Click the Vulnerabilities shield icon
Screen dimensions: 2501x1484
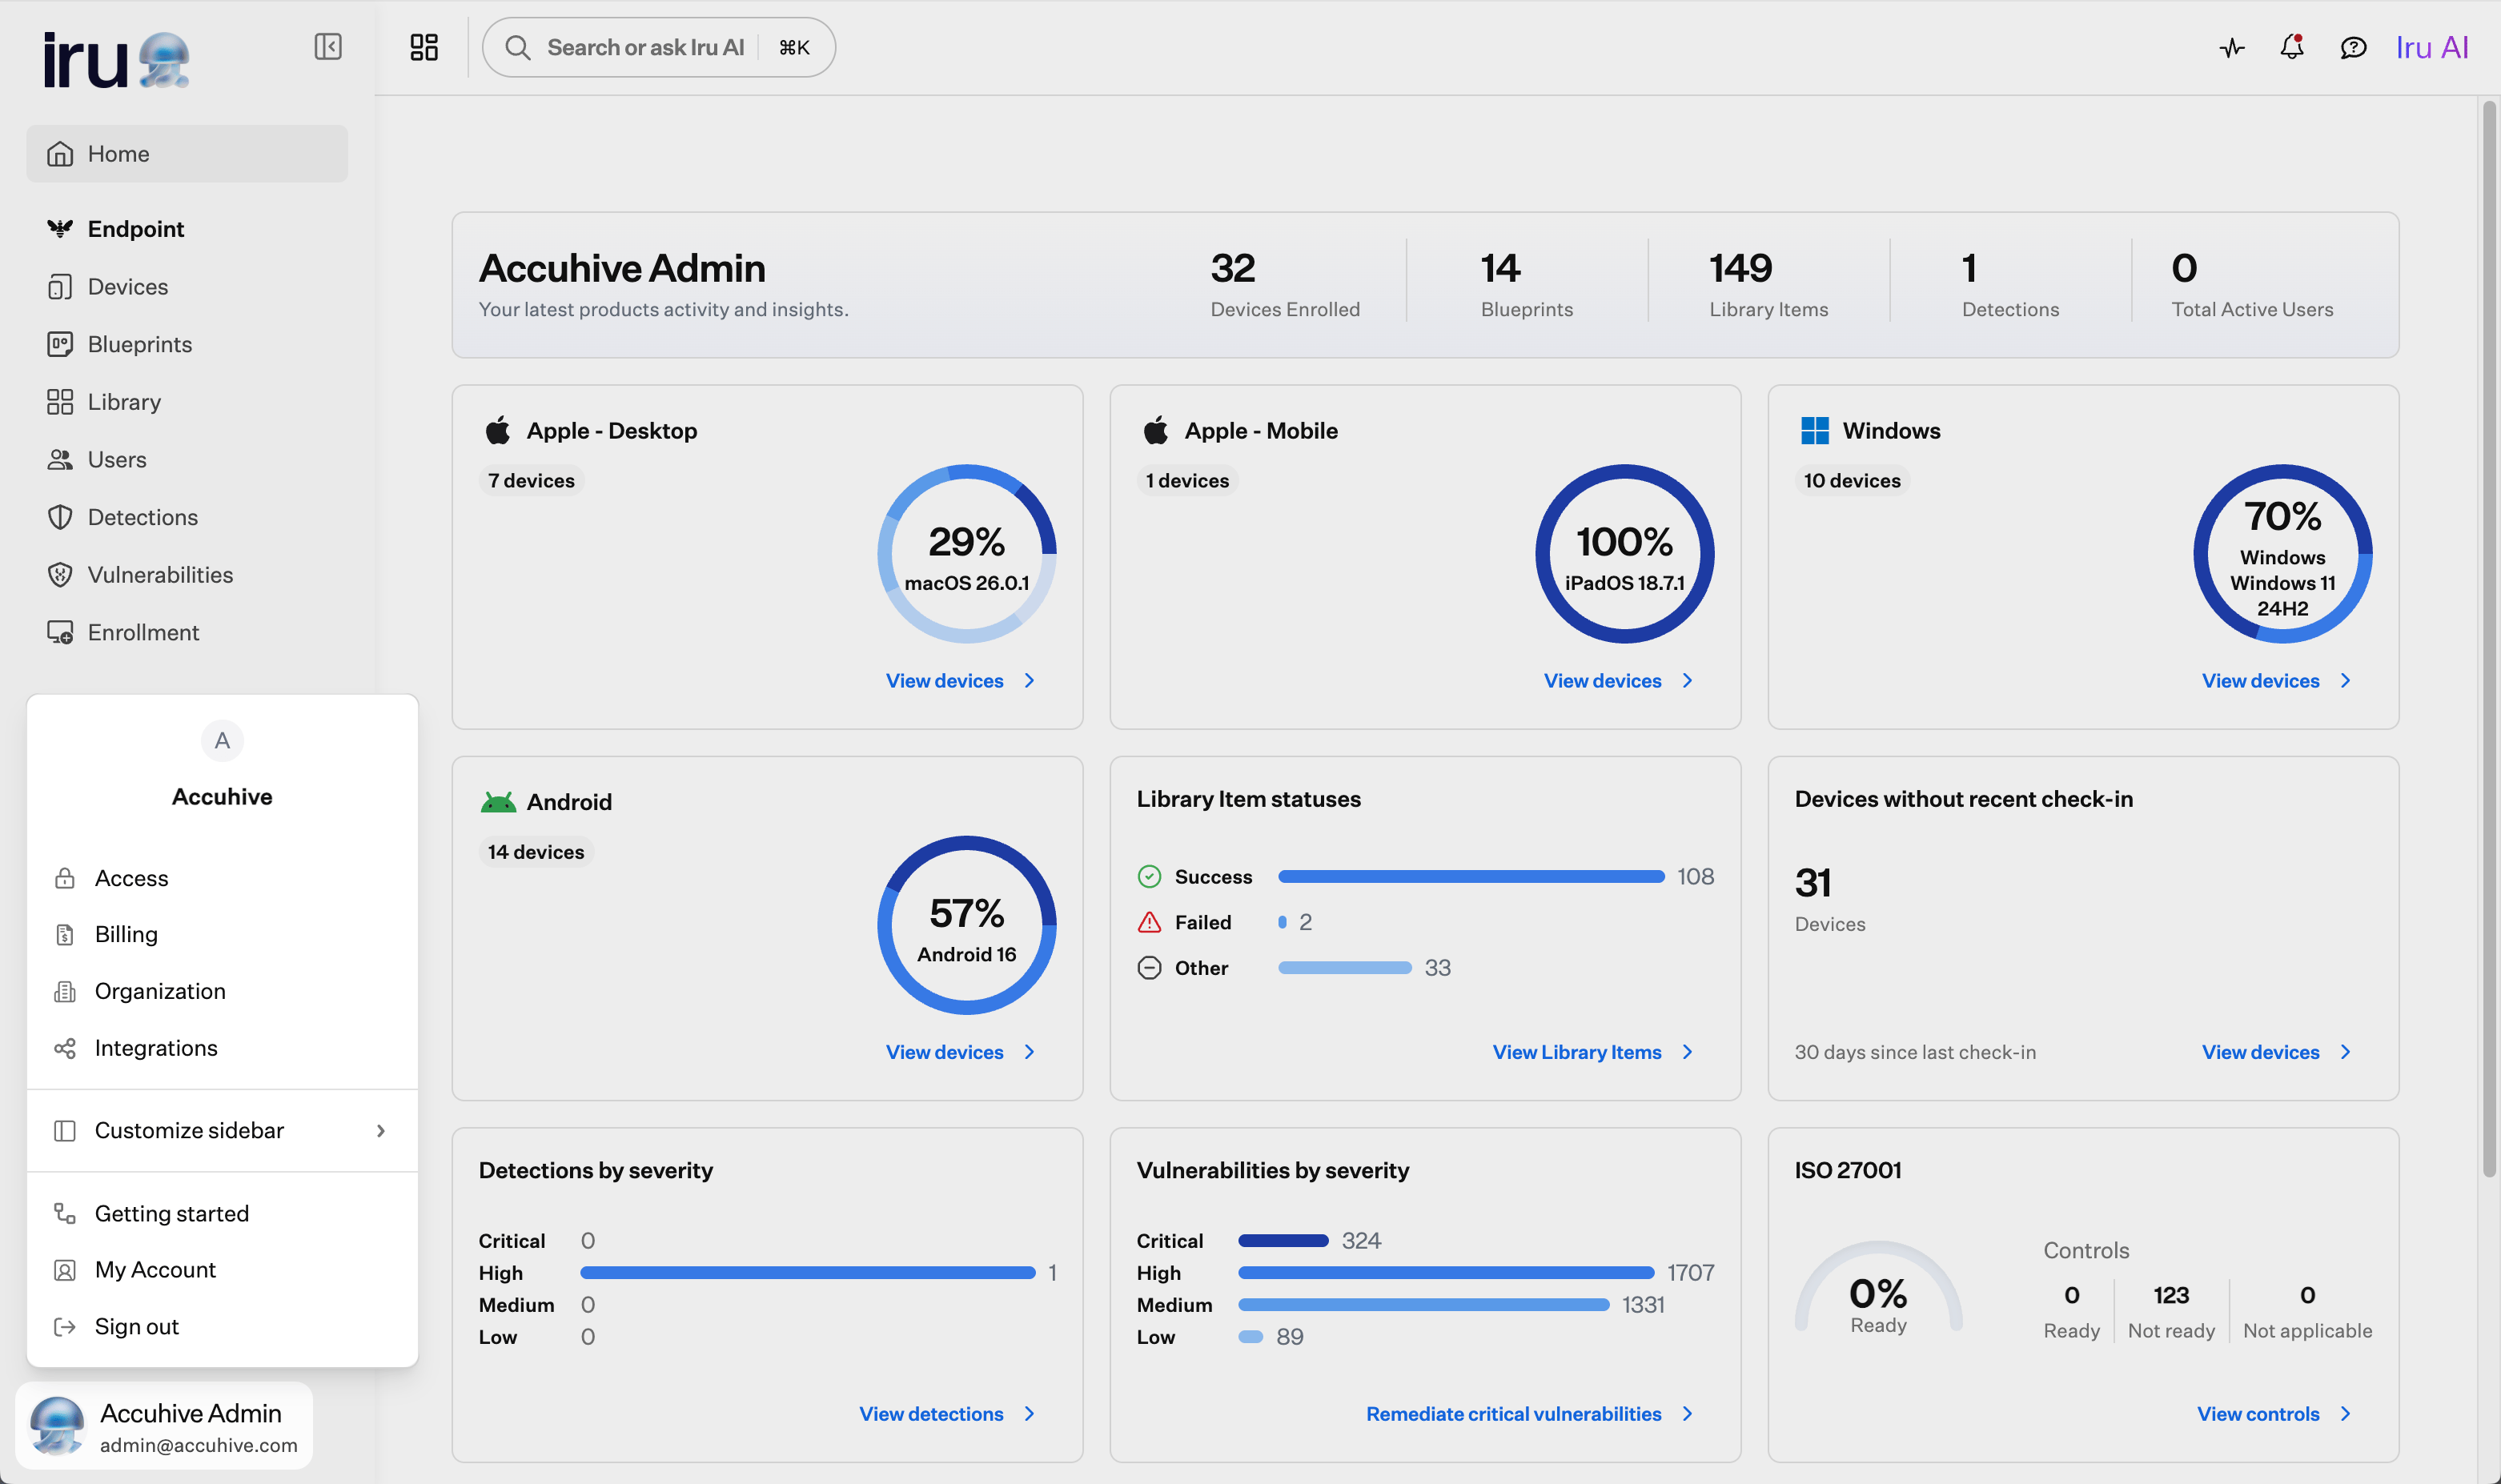60,575
